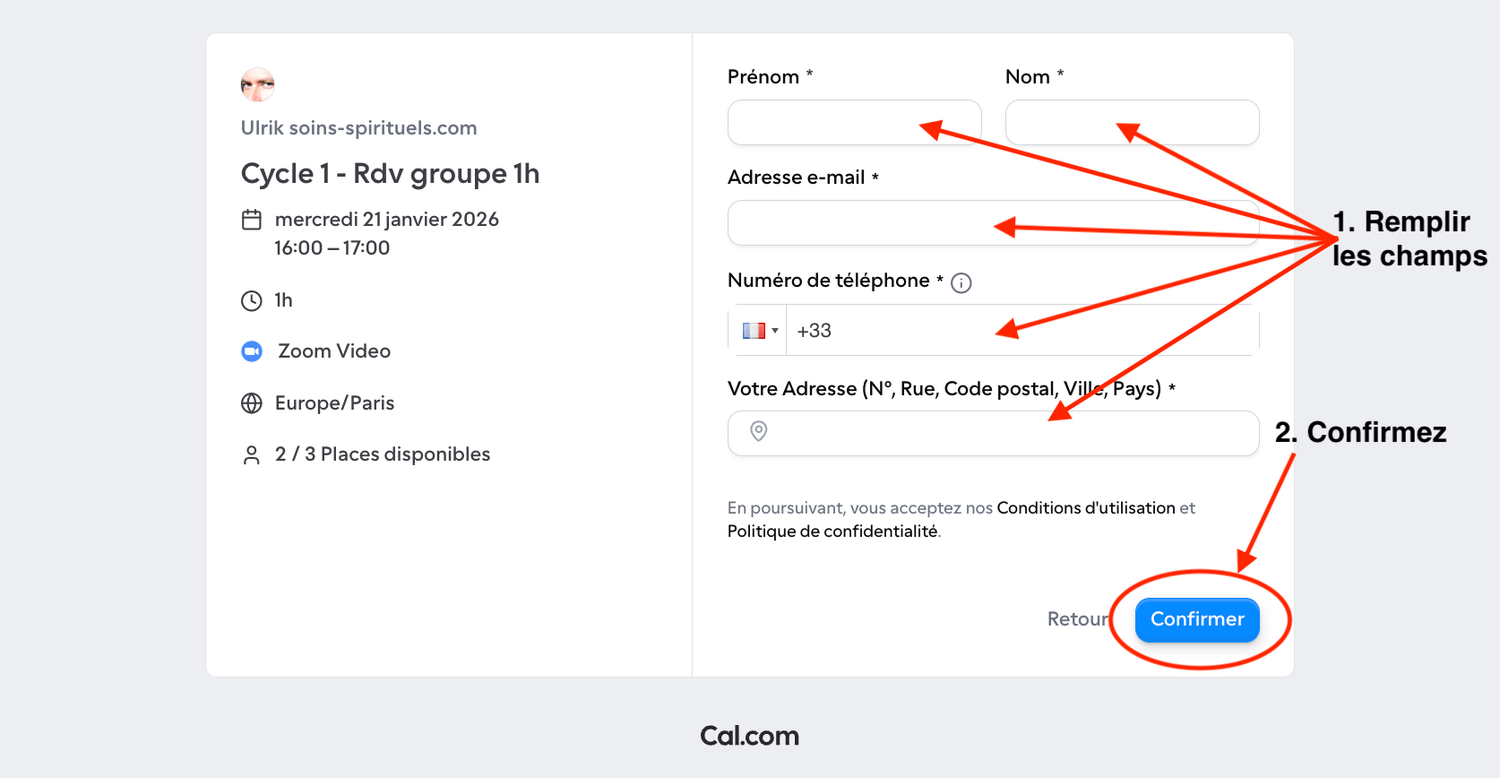Click the info icon beside Numéro de téléphone
The width and height of the screenshot is (1500, 778).
coord(961,283)
